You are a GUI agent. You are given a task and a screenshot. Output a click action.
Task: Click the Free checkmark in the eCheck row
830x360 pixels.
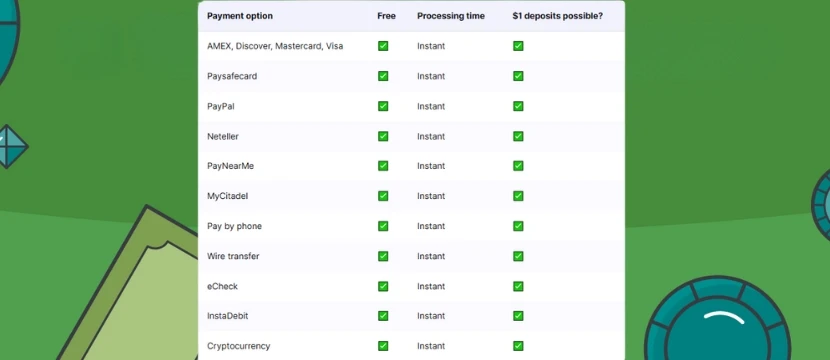[383, 286]
